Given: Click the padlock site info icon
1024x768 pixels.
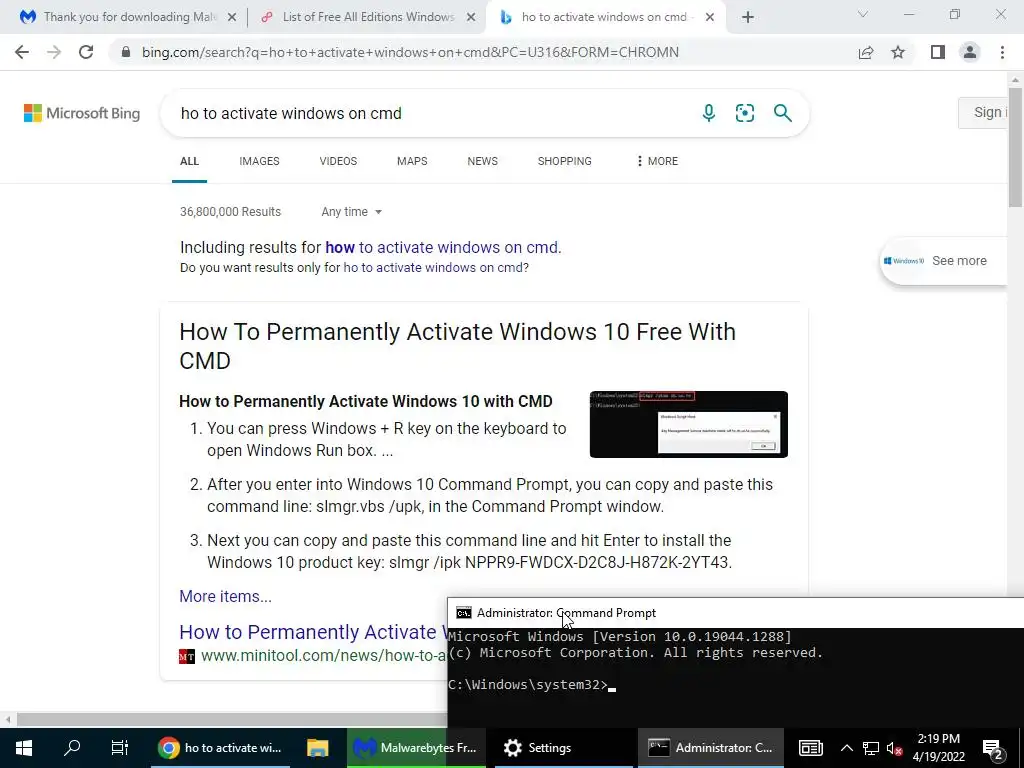Looking at the screenshot, I should 126,52.
